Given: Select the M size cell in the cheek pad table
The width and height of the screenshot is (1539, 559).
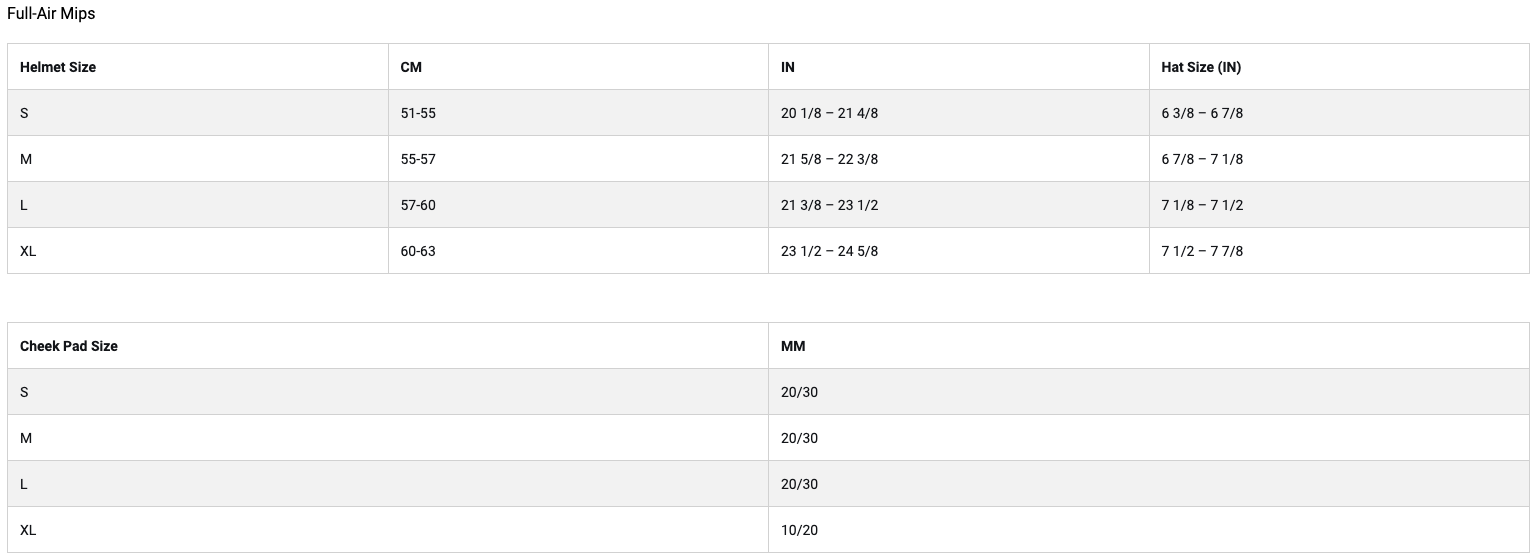Looking at the screenshot, I should (x=26, y=438).
